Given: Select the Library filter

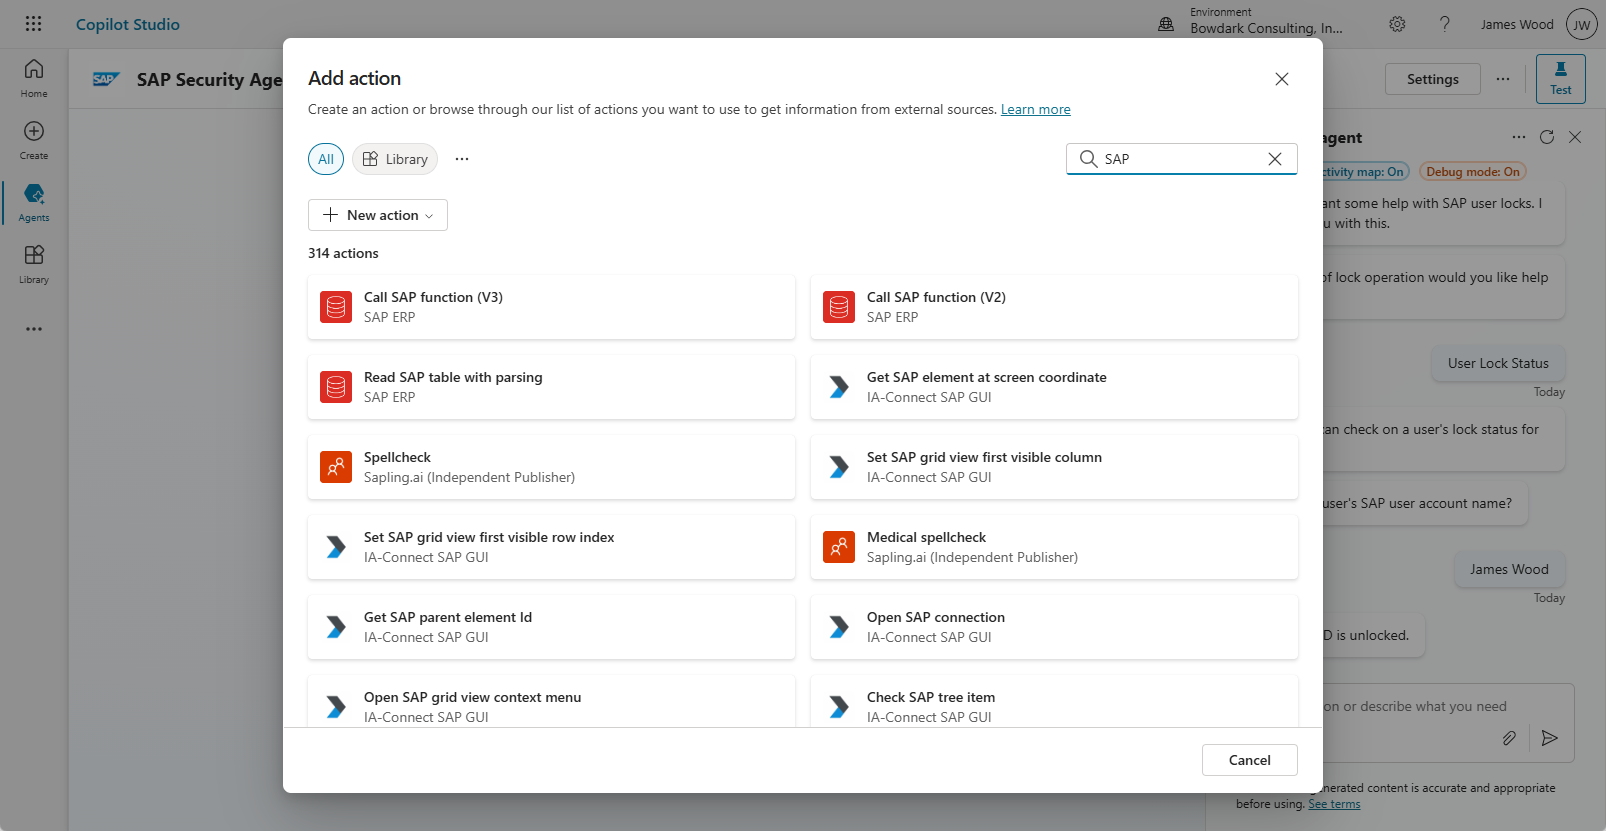Looking at the screenshot, I should coord(395,159).
